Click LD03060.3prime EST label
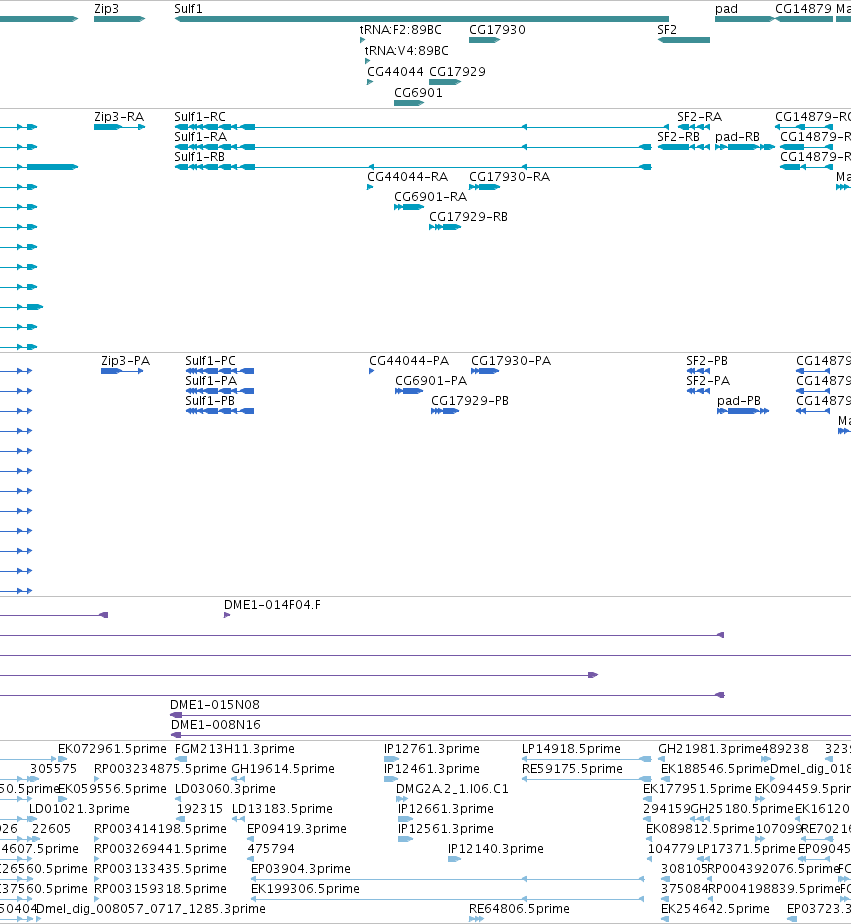851x924 pixels. point(225,789)
